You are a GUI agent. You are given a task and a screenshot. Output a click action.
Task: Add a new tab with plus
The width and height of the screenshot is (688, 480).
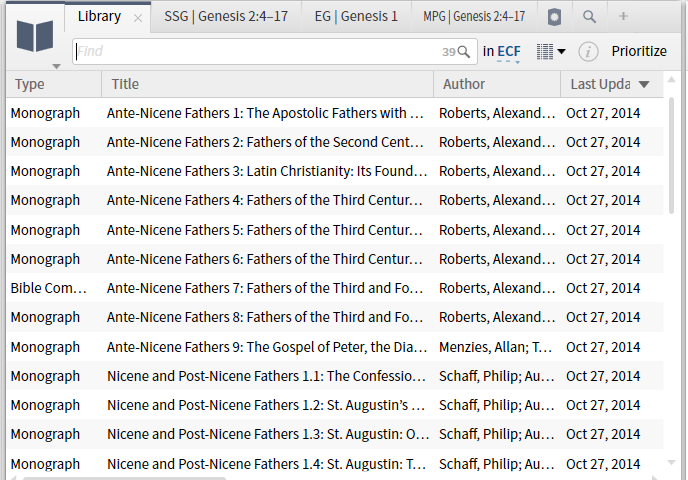pyautogui.click(x=623, y=16)
